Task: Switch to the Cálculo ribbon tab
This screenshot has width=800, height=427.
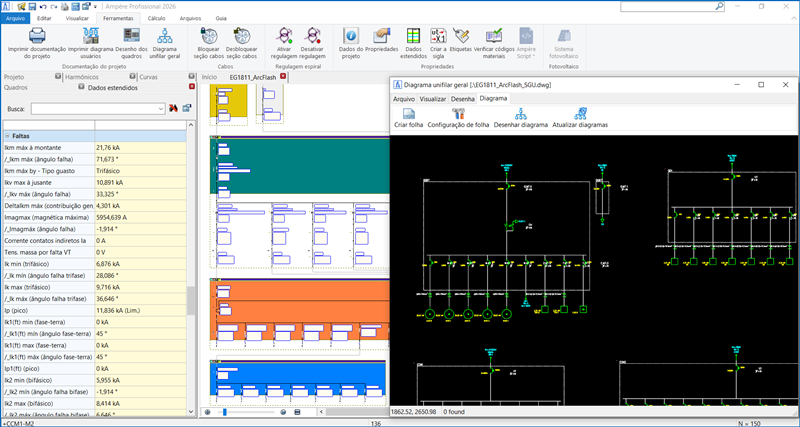Action: 156,18
